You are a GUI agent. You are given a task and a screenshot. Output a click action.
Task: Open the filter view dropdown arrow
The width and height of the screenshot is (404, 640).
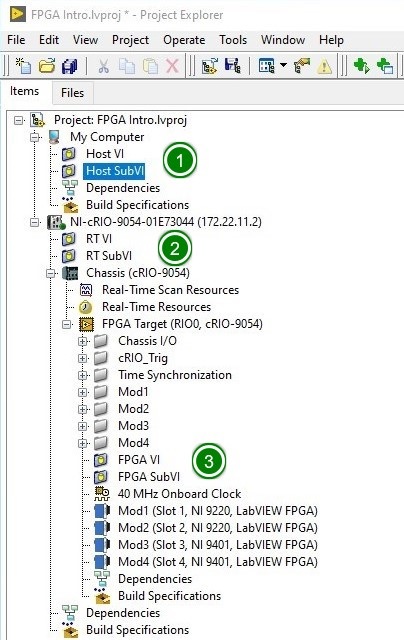pos(284,65)
